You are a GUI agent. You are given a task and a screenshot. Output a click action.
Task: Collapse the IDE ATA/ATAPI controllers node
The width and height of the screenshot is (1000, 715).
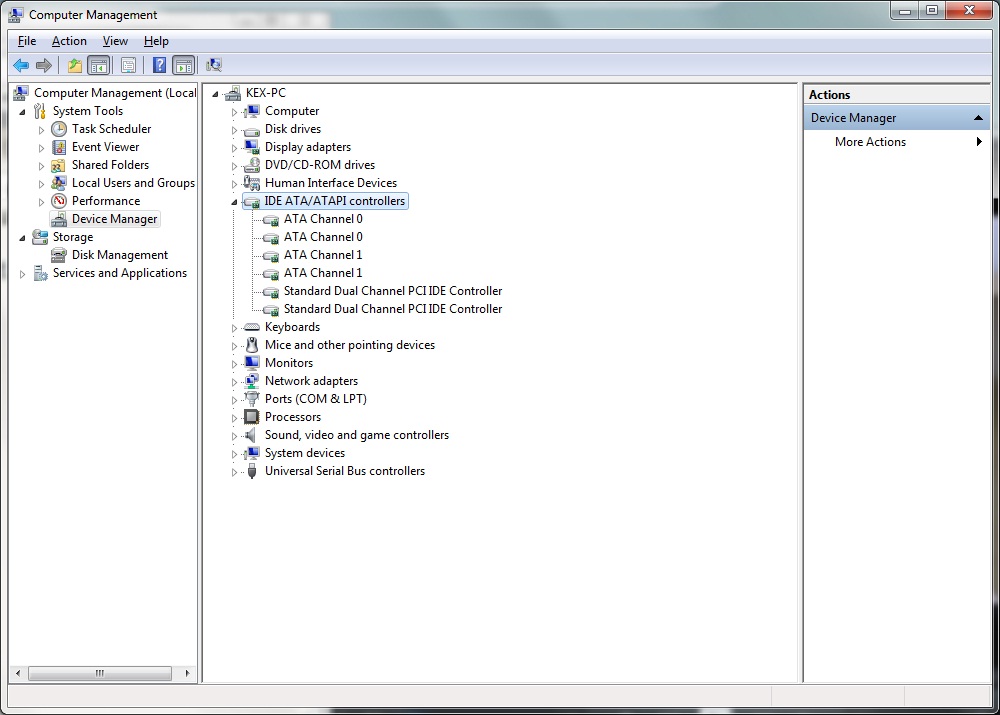[x=234, y=202]
